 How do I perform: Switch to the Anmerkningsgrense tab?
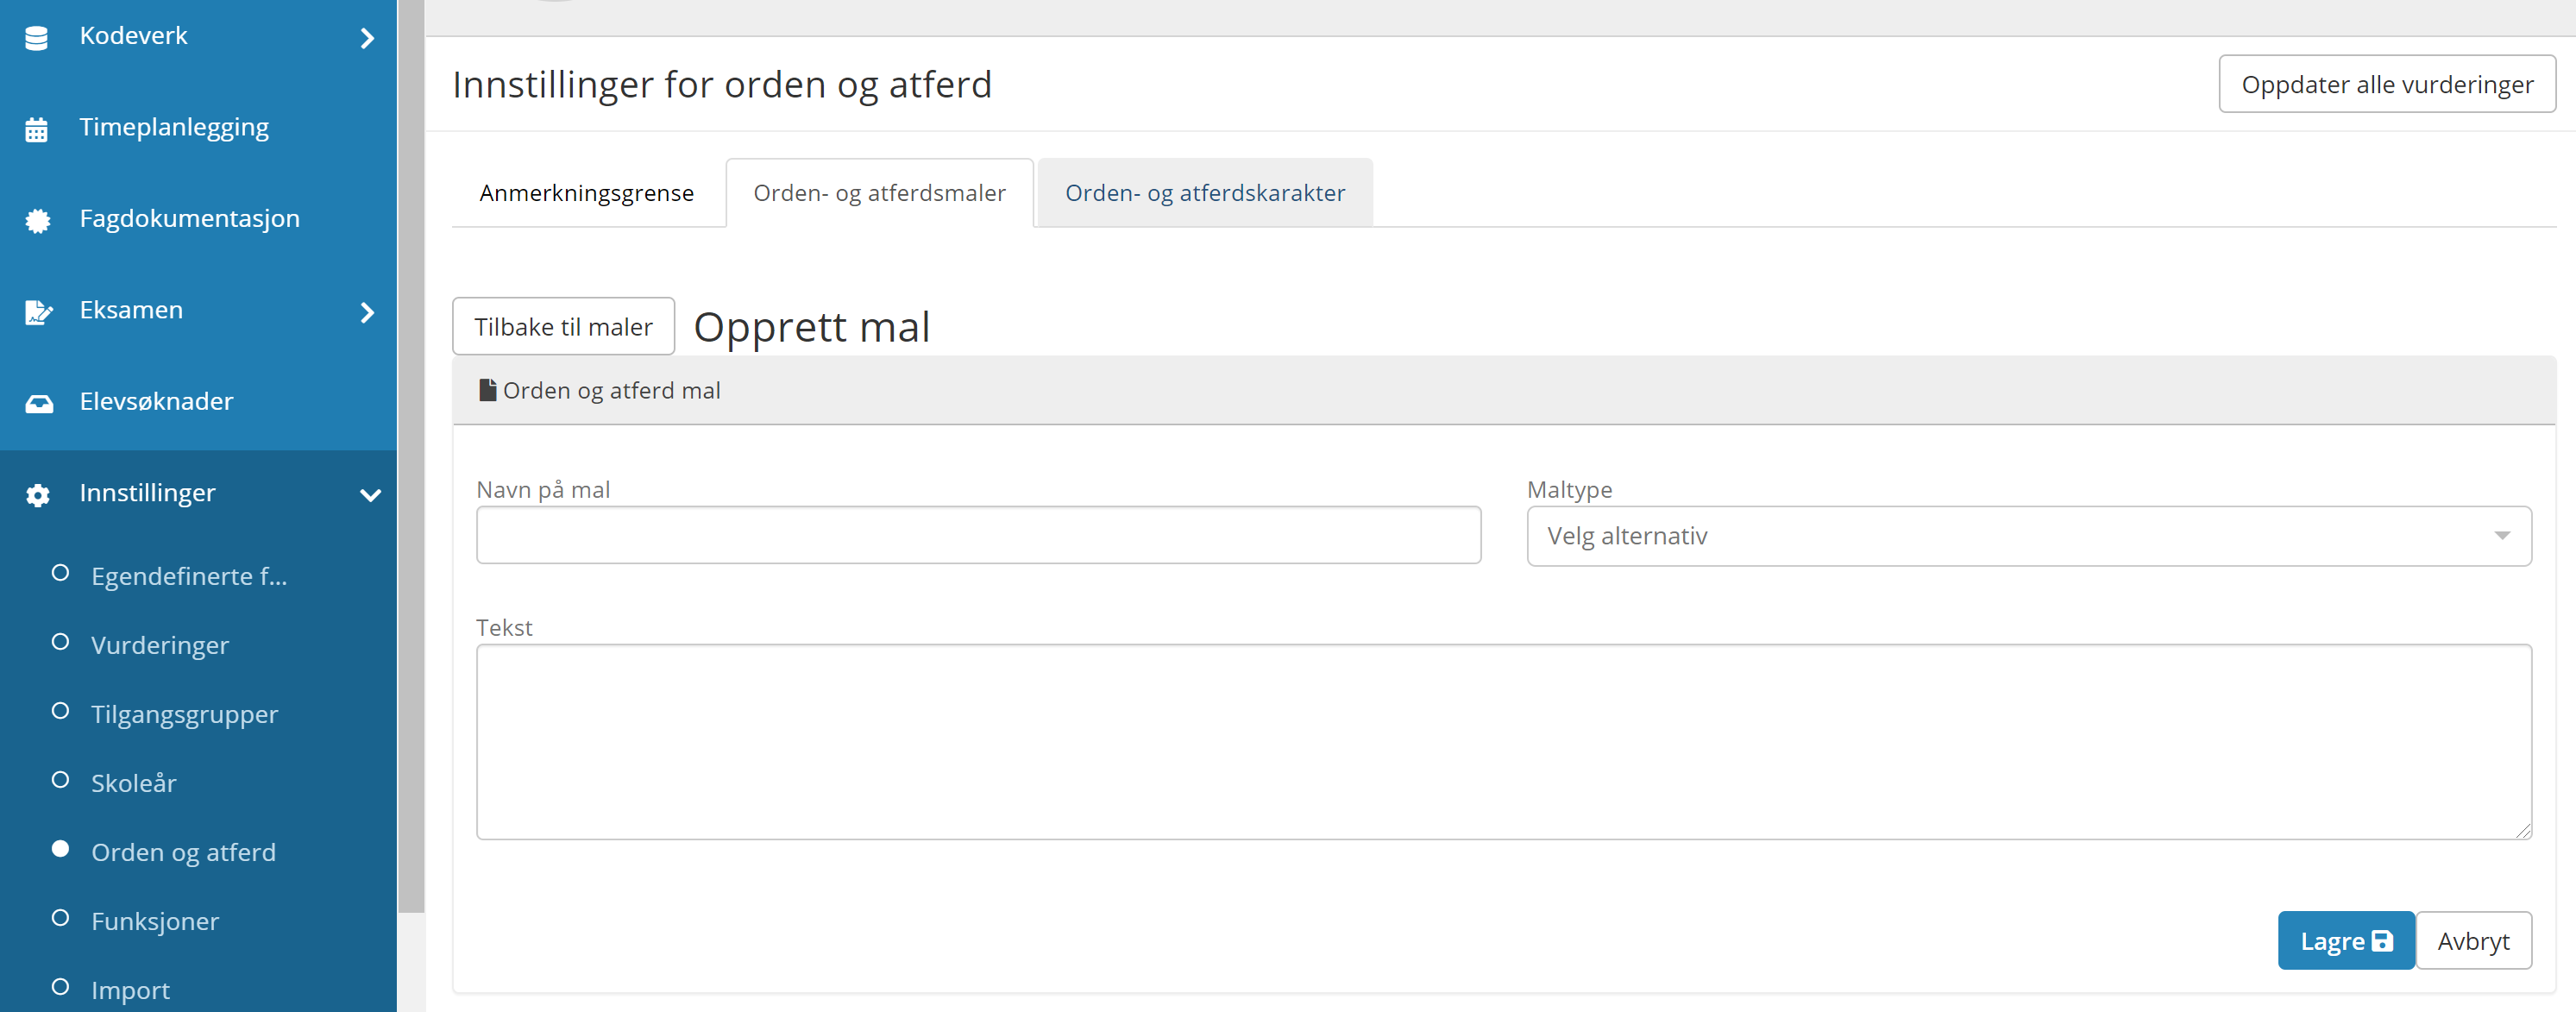[587, 193]
